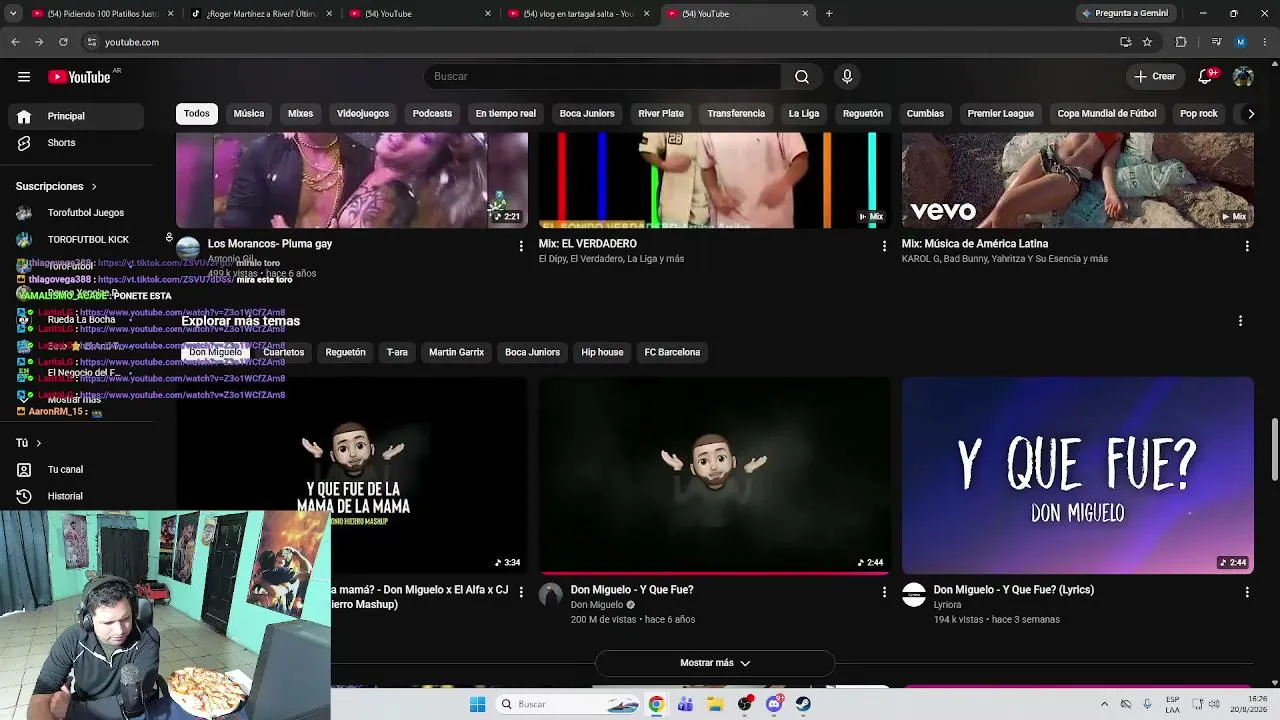Screen dimensions: 1280x720
Task: Open File Explorer from the taskbar
Action: [715, 704]
